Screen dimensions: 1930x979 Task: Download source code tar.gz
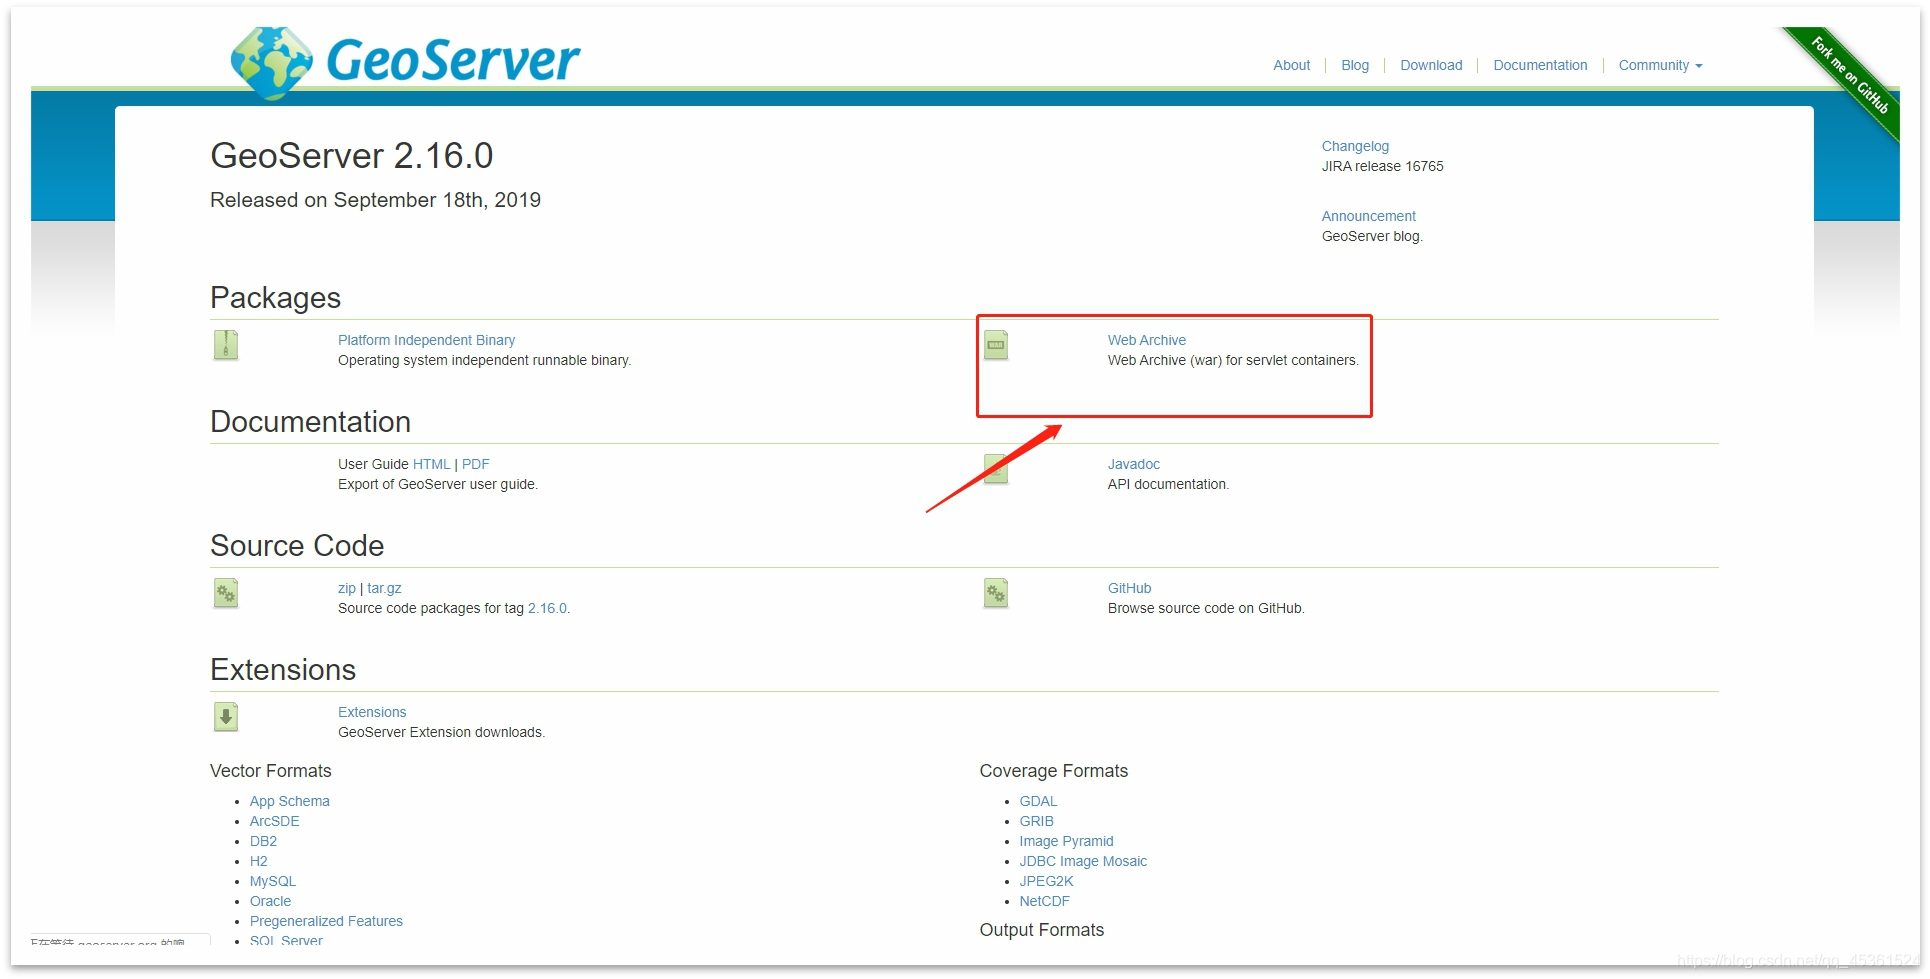point(384,588)
